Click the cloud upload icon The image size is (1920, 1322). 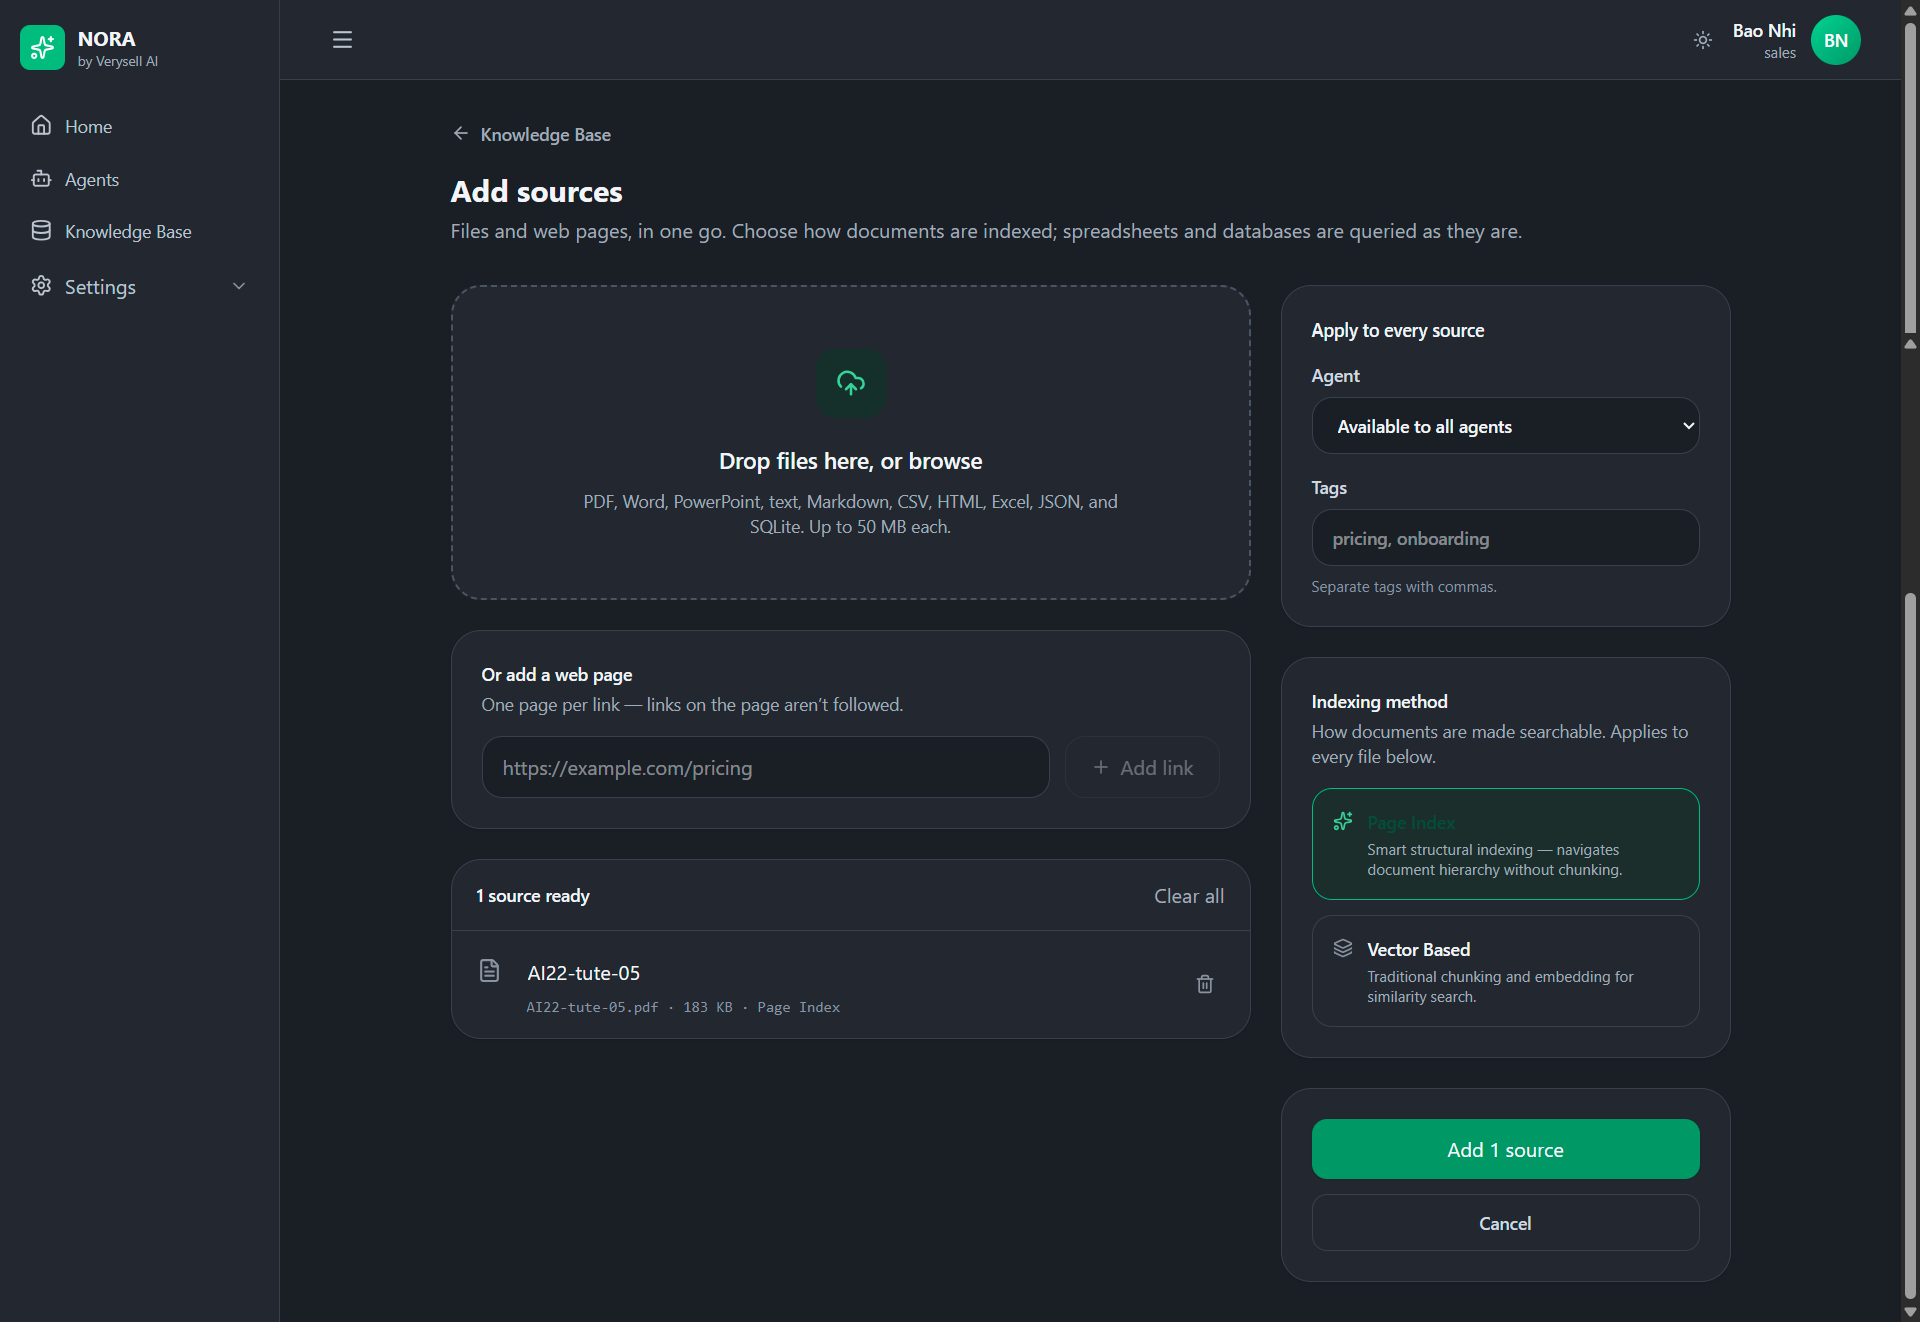click(x=850, y=382)
